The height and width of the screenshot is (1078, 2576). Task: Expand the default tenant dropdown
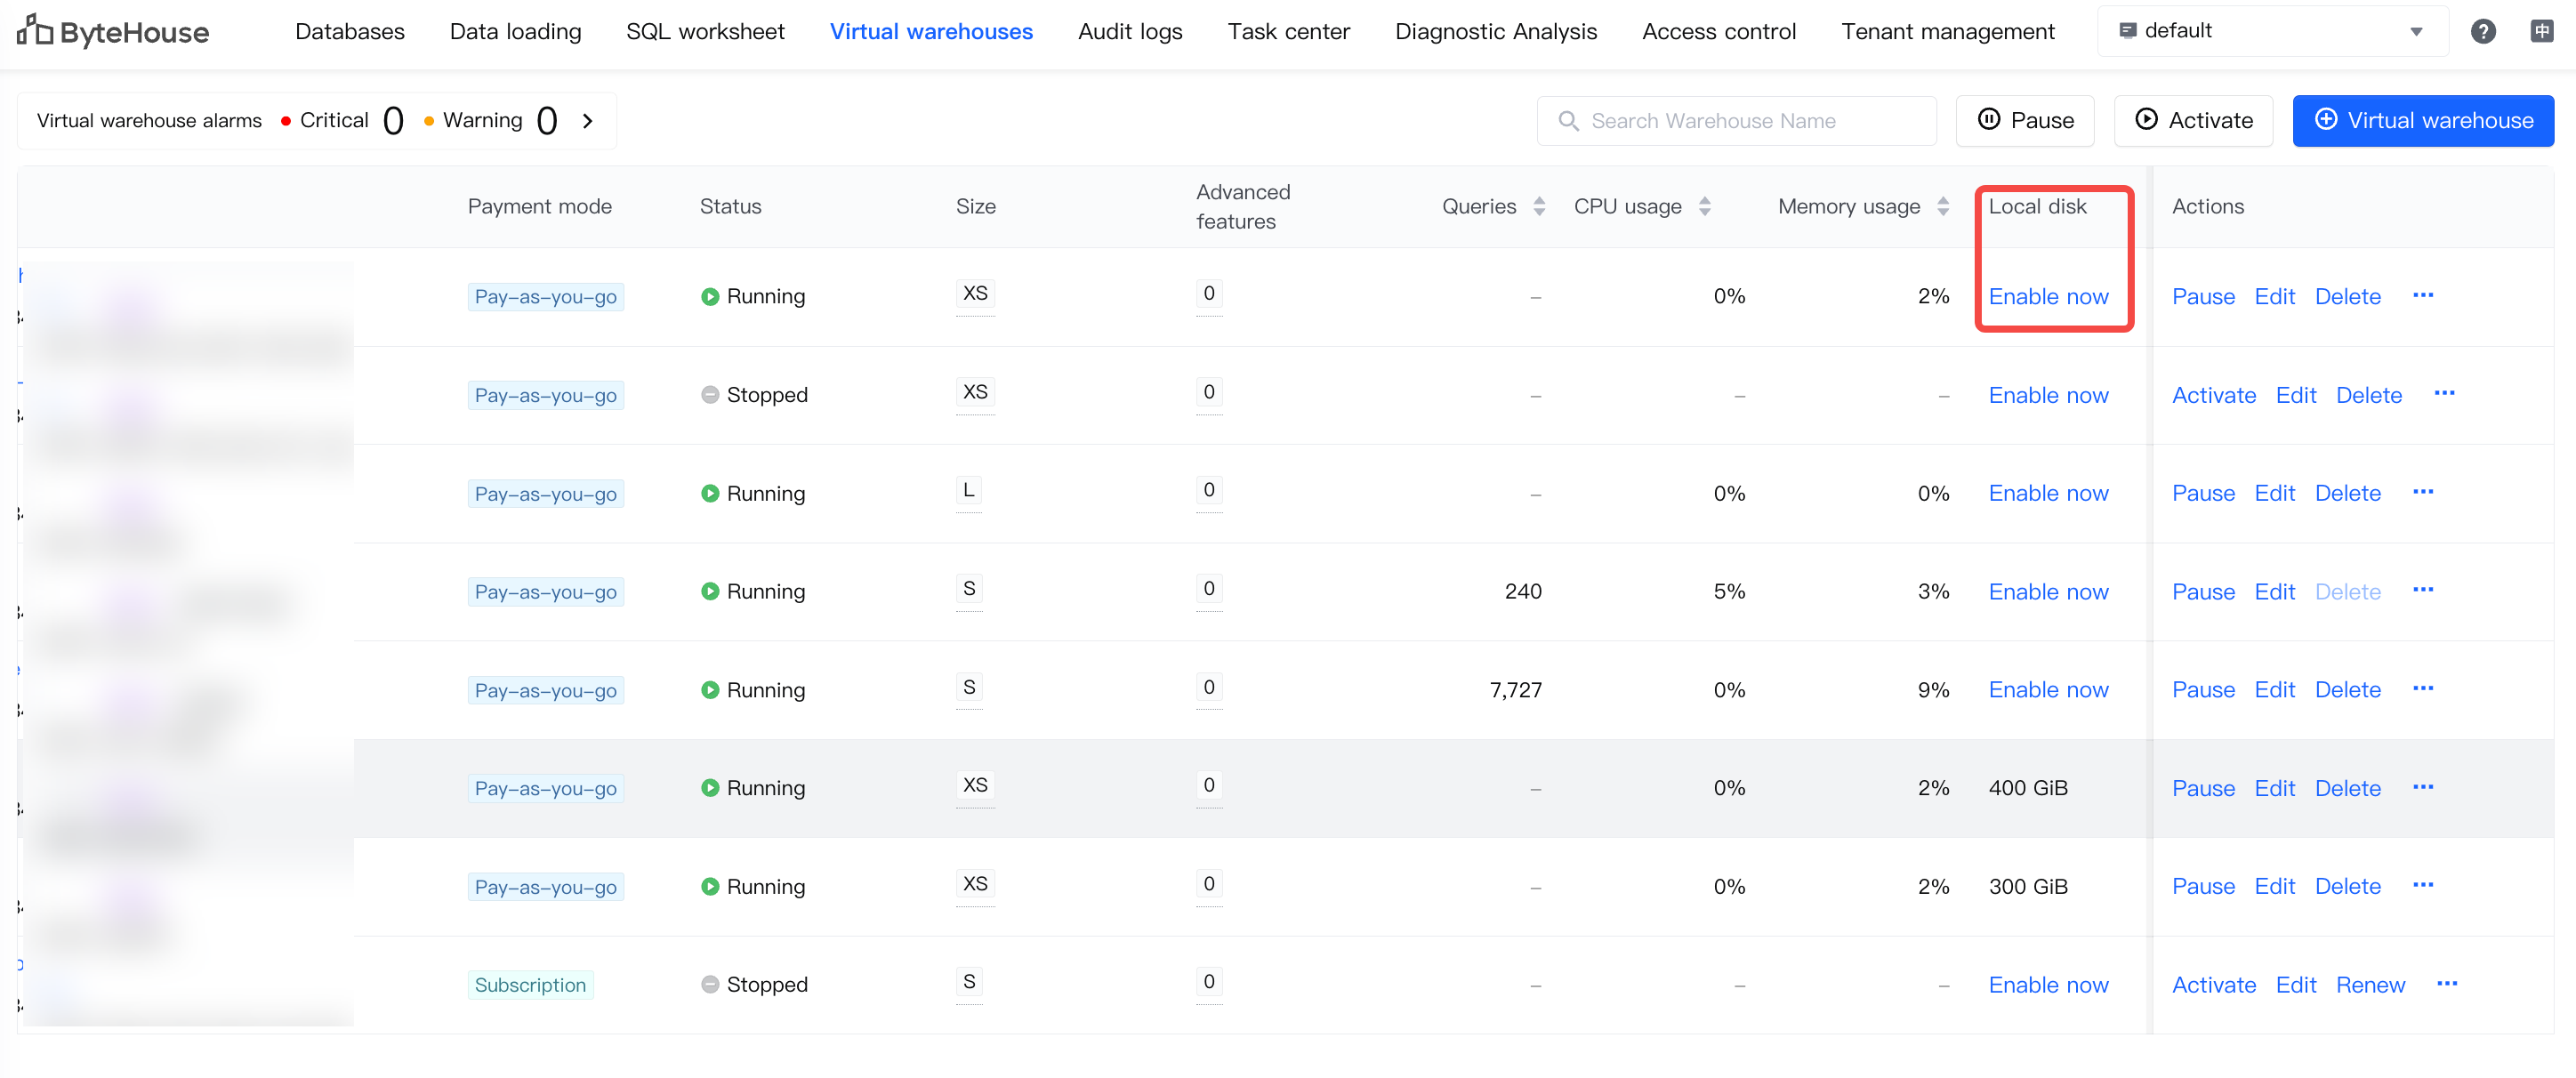(x=2415, y=31)
